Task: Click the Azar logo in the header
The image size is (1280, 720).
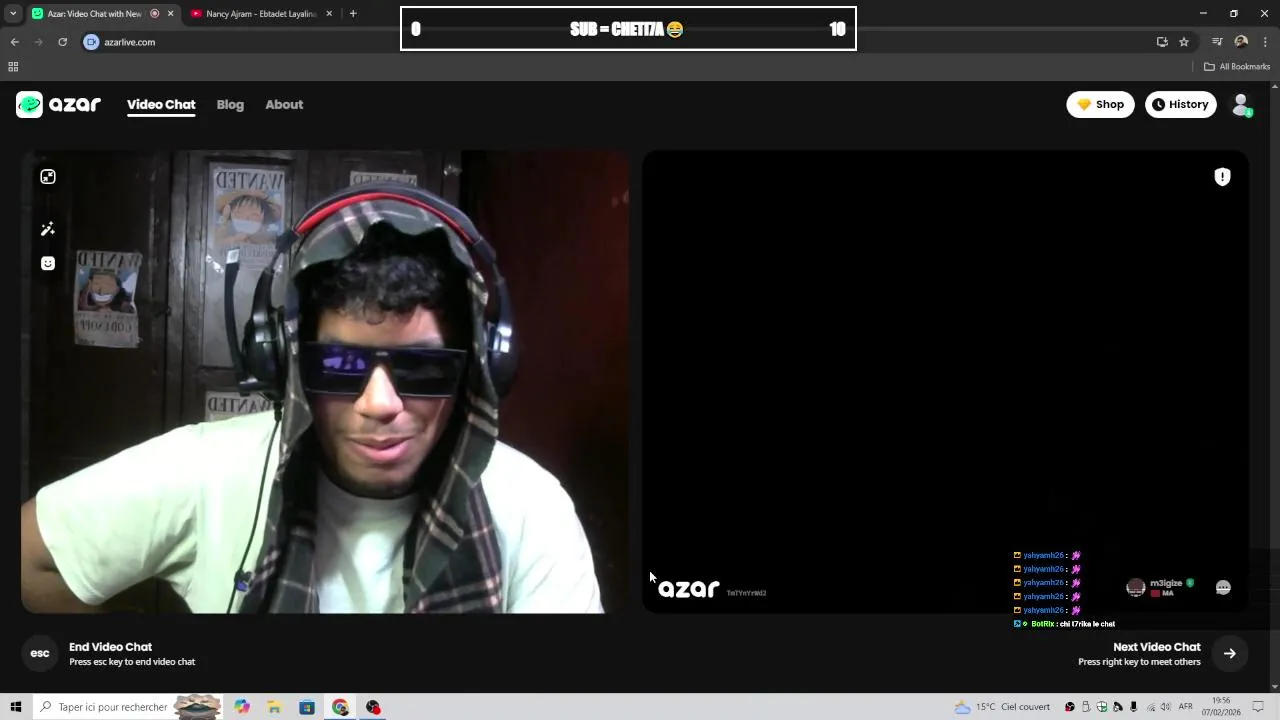Action: coord(58,104)
